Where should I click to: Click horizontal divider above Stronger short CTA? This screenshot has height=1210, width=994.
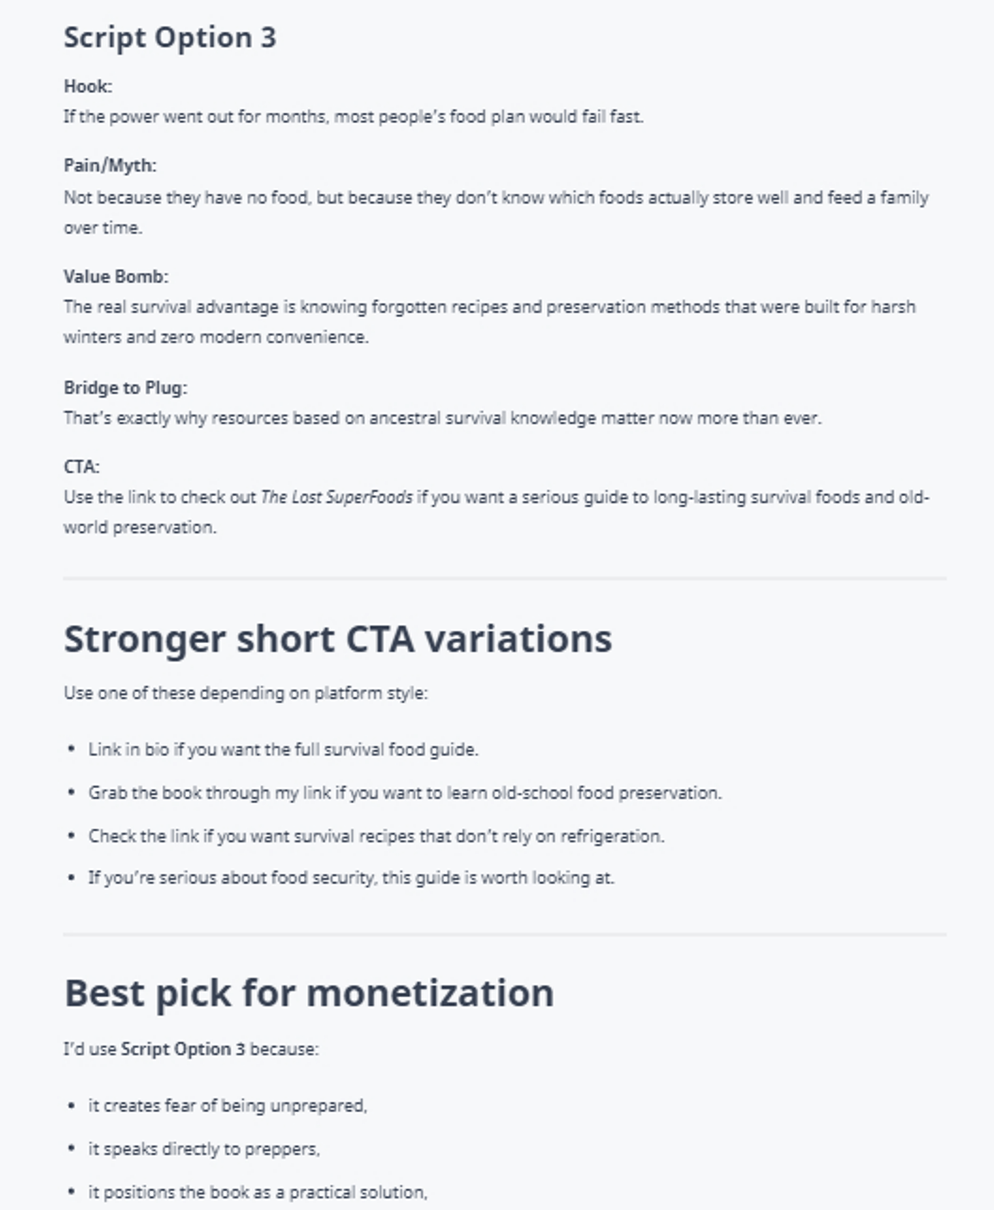pyautogui.click(x=504, y=578)
